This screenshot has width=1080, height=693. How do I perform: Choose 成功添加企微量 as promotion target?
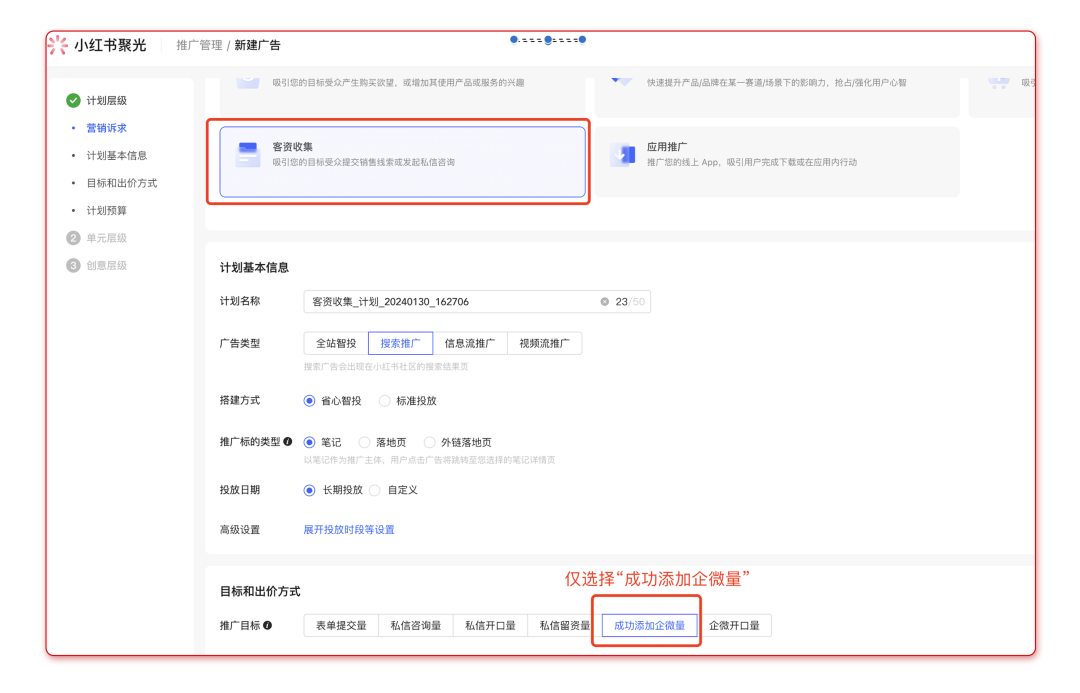(649, 626)
